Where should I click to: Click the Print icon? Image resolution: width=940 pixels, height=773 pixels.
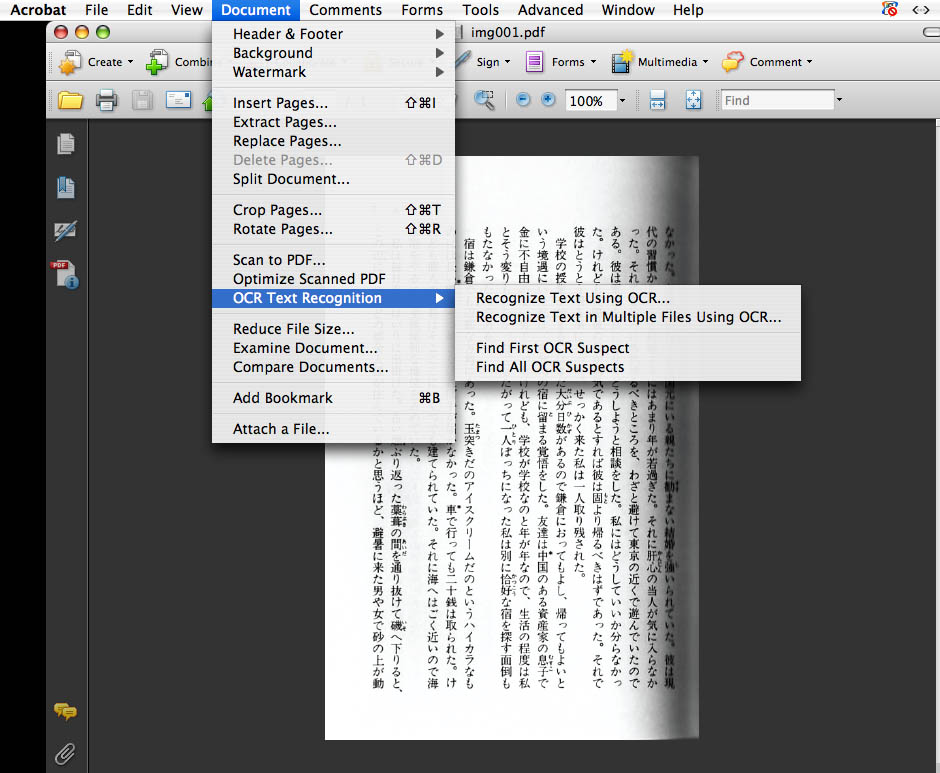(107, 100)
